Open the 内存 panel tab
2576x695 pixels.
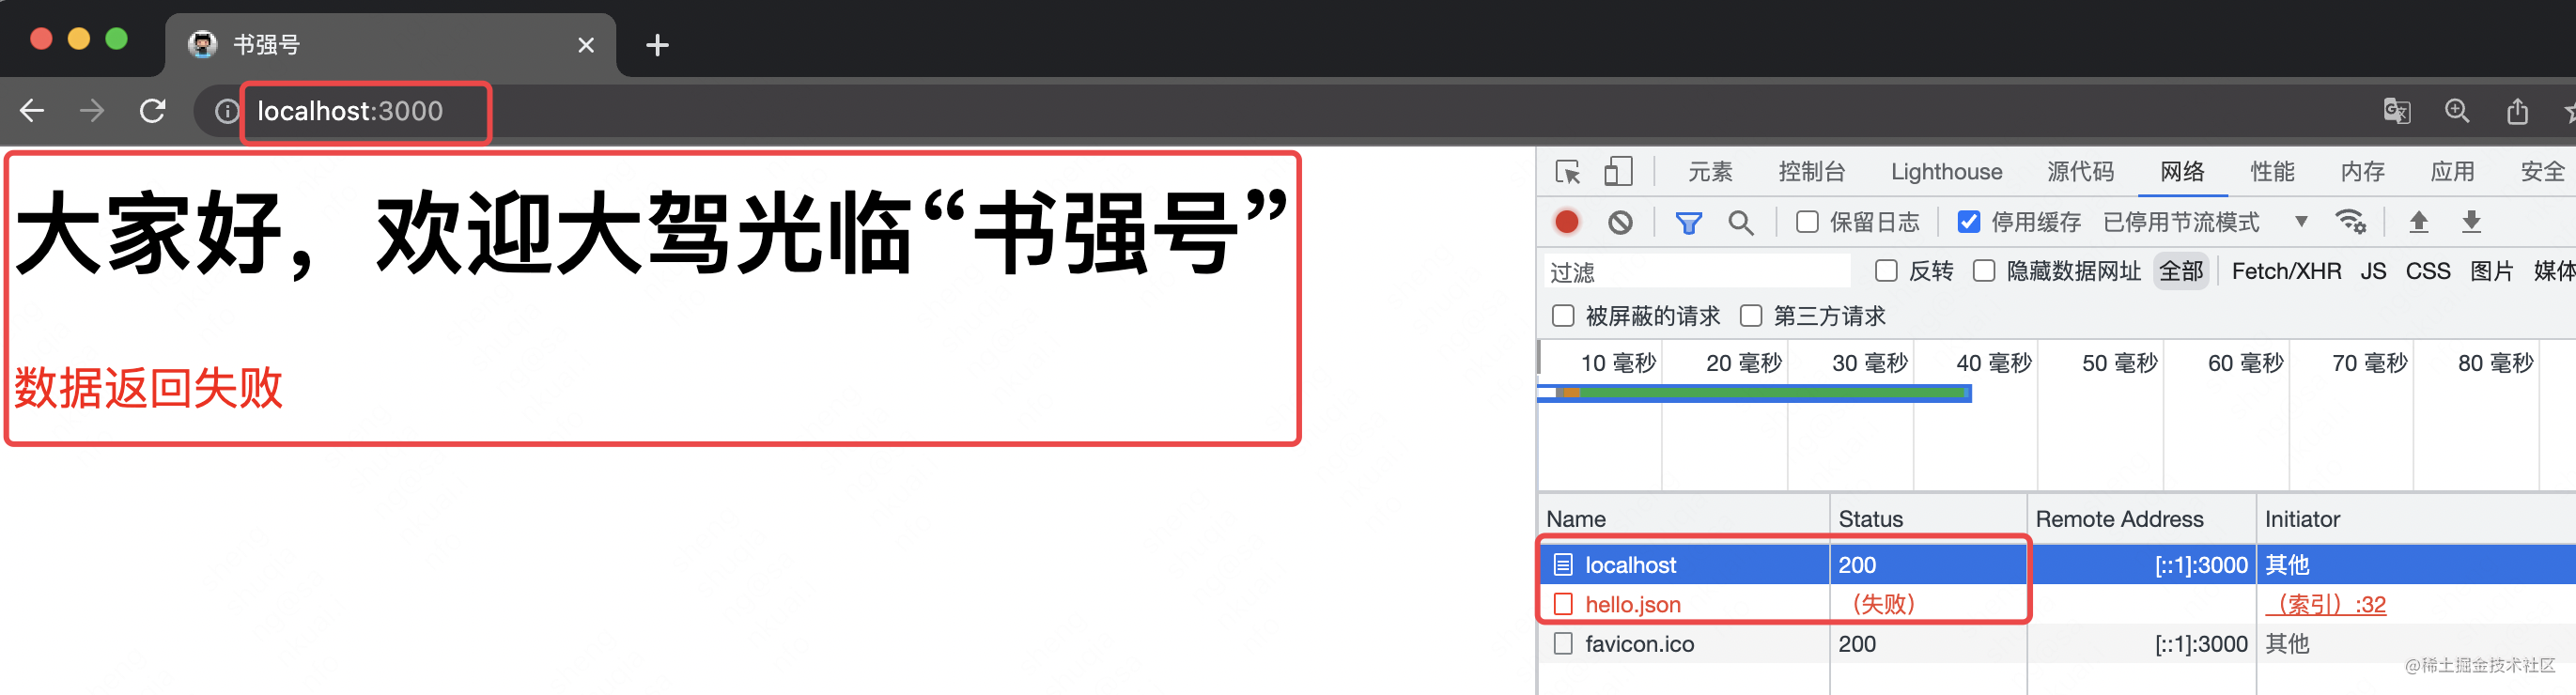coord(2362,172)
